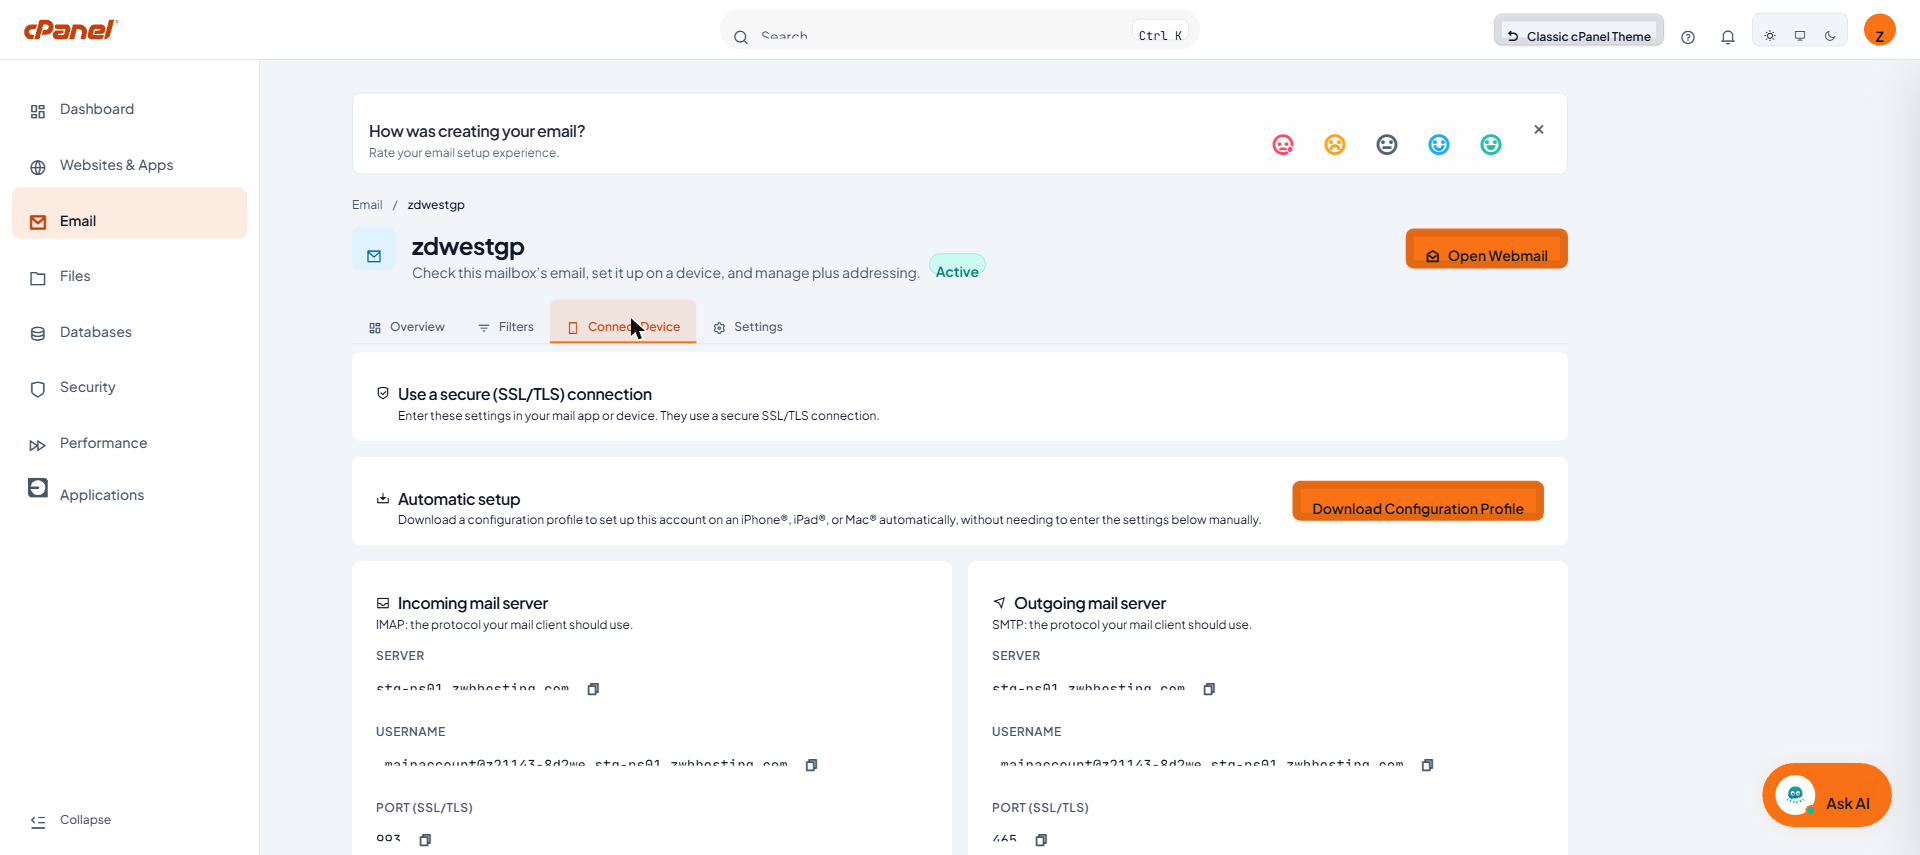Dismiss the email feedback banner
1920x855 pixels.
[1539, 130]
